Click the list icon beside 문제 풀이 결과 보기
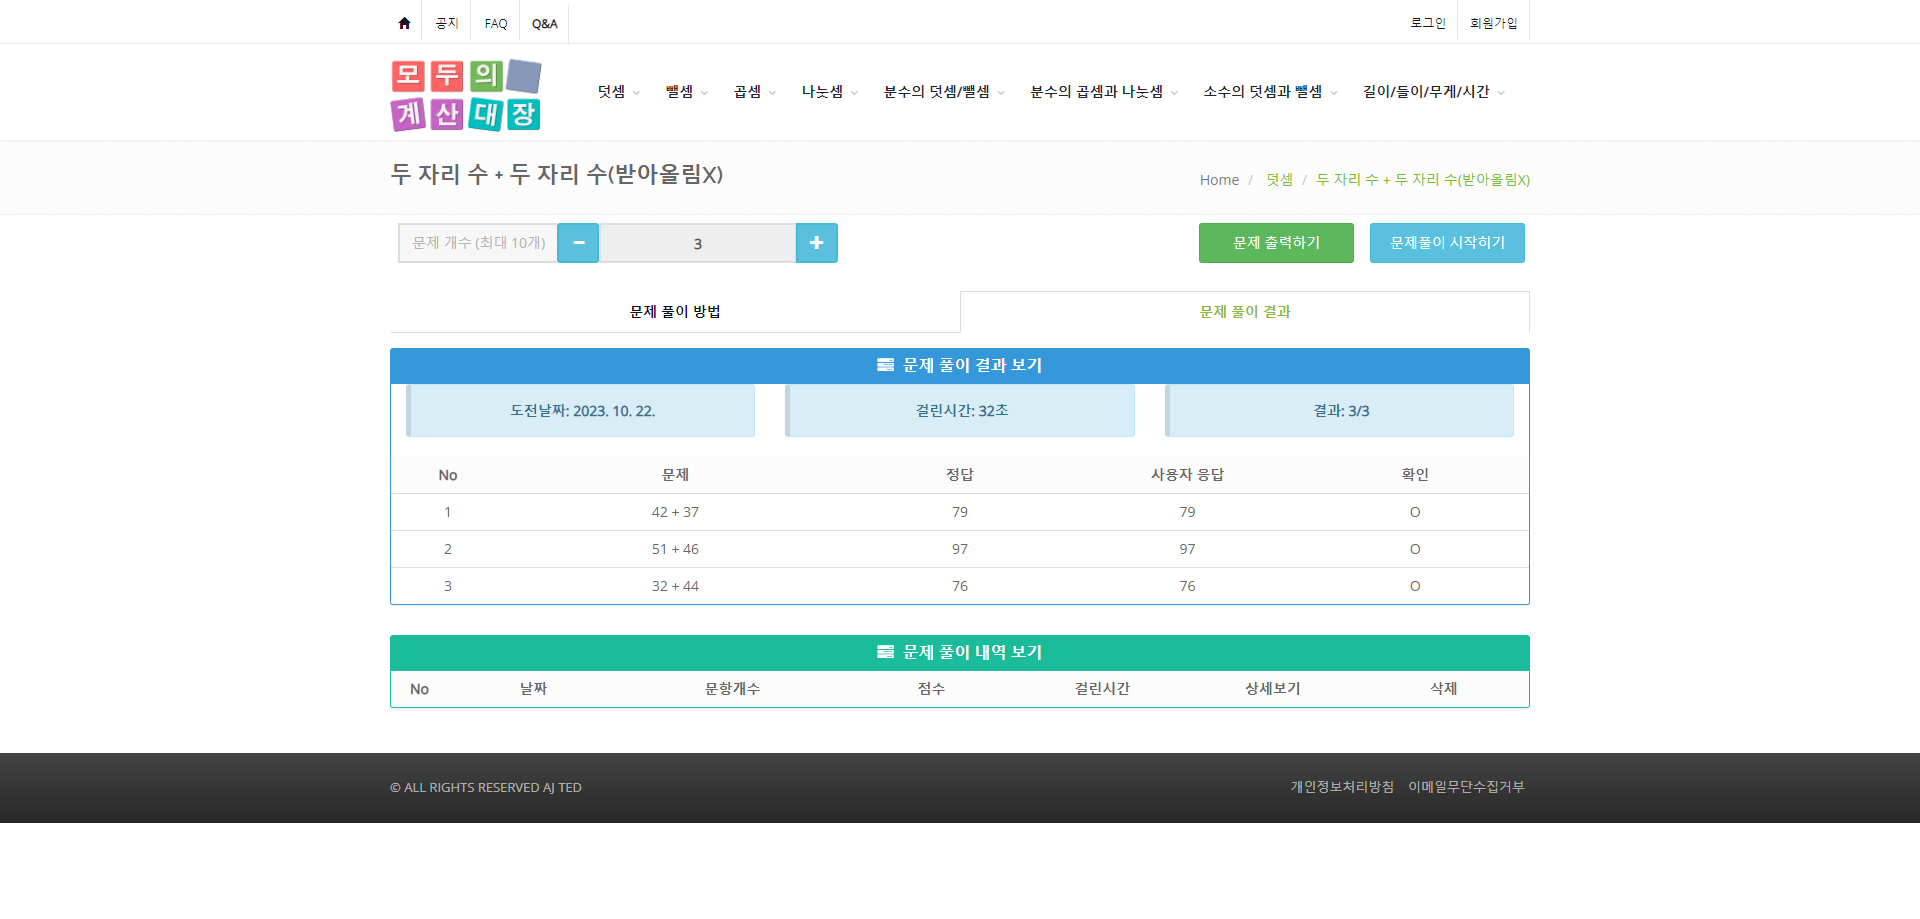 [885, 365]
